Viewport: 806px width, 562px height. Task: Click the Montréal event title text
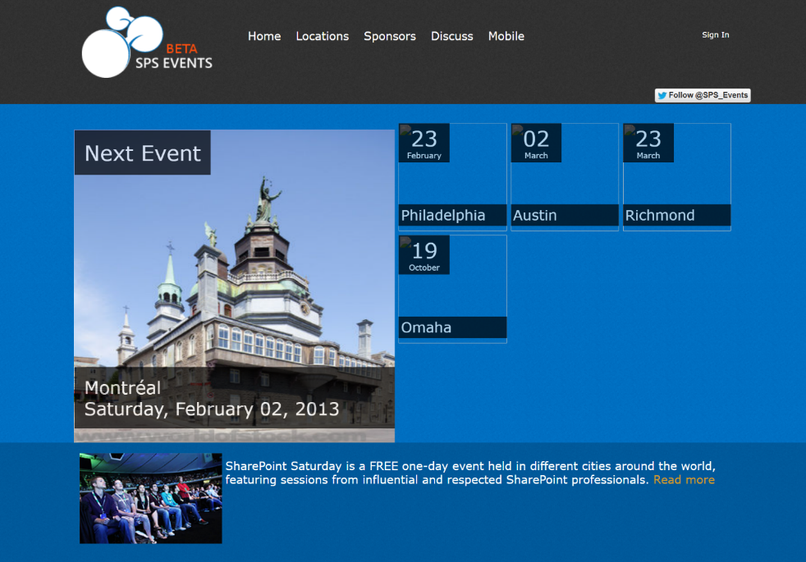coord(122,388)
